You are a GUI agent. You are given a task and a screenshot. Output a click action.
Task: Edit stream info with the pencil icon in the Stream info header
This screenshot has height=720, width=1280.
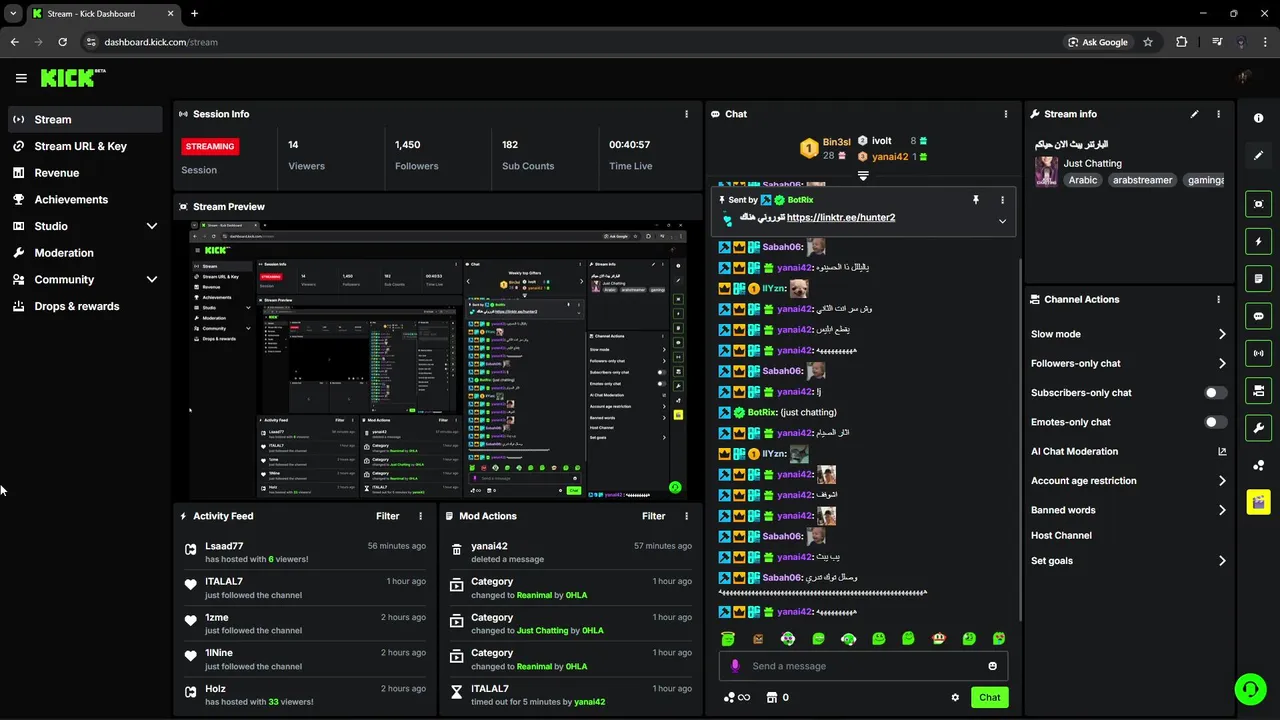(x=1194, y=114)
